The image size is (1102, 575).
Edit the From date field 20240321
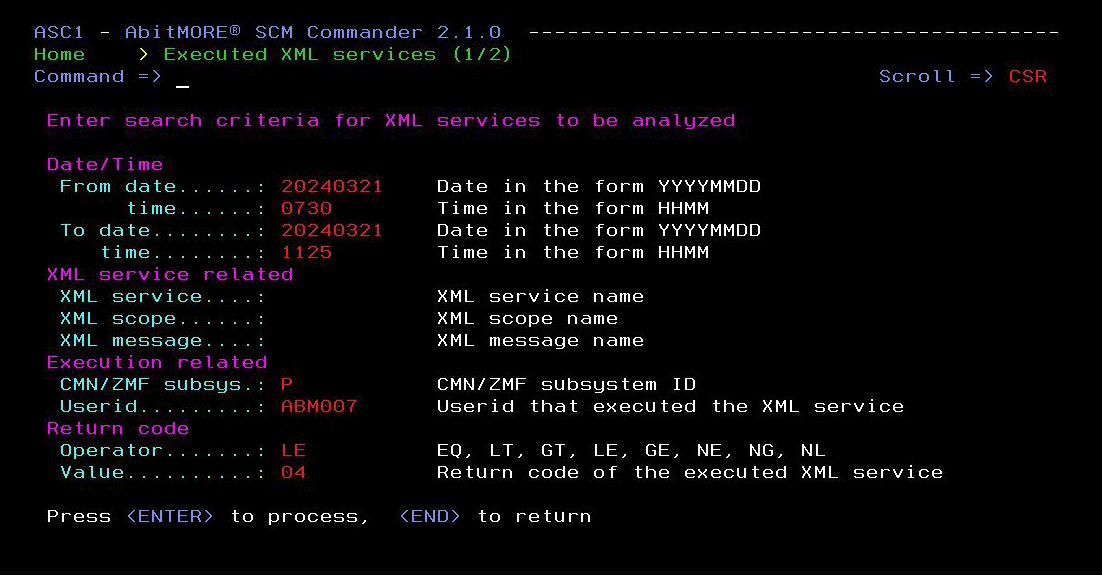[332, 187]
